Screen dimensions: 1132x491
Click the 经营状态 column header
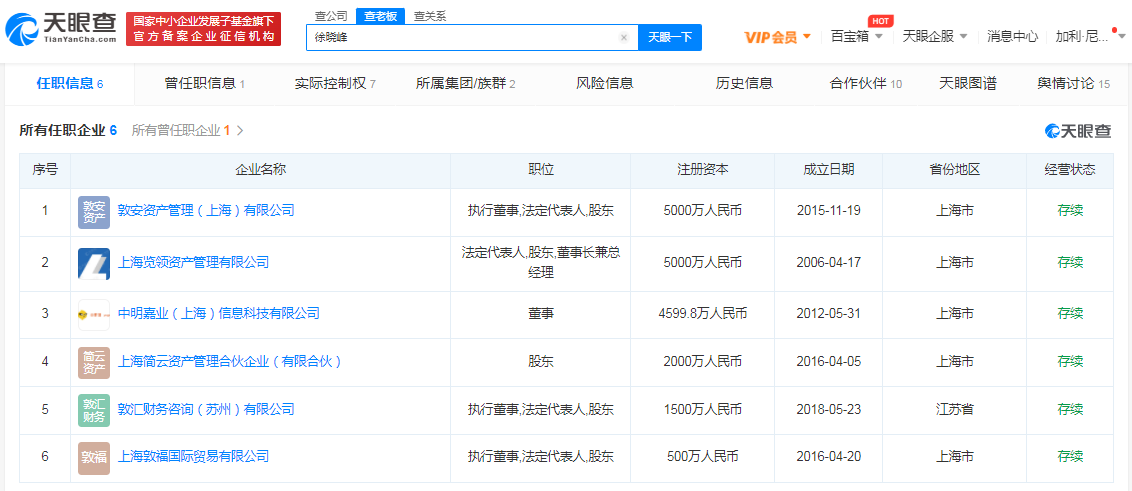[x=1070, y=170]
